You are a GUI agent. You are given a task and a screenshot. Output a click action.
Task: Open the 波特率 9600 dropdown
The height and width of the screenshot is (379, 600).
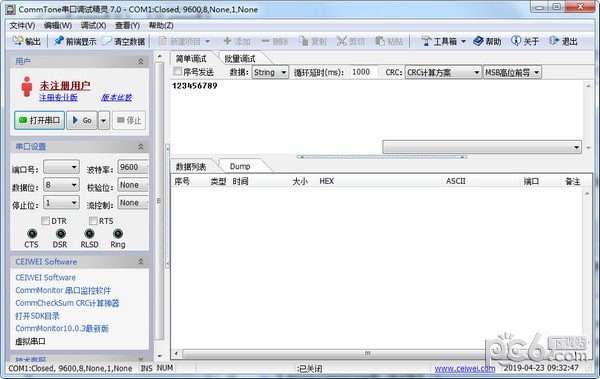(133, 167)
